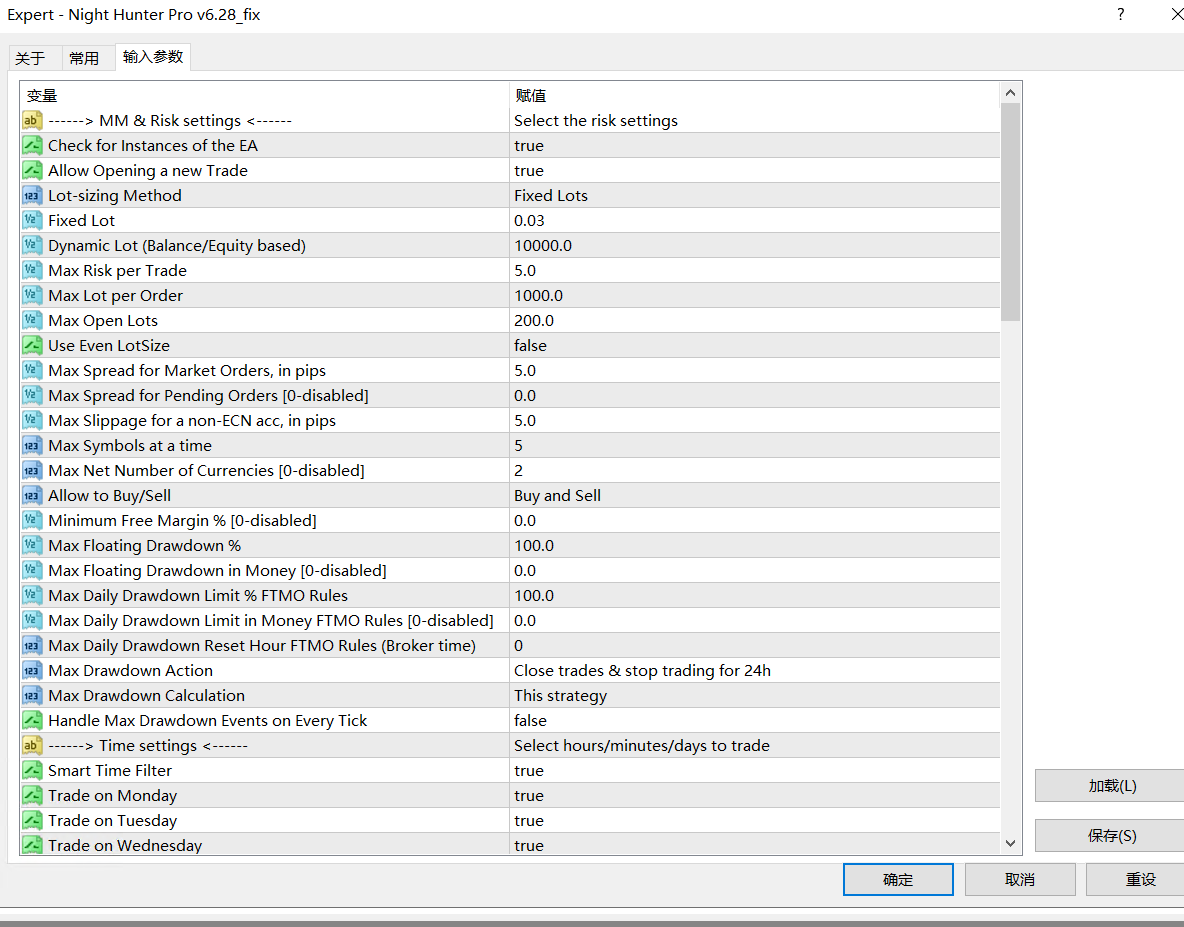Select the 输入参数 tab

coord(153,57)
